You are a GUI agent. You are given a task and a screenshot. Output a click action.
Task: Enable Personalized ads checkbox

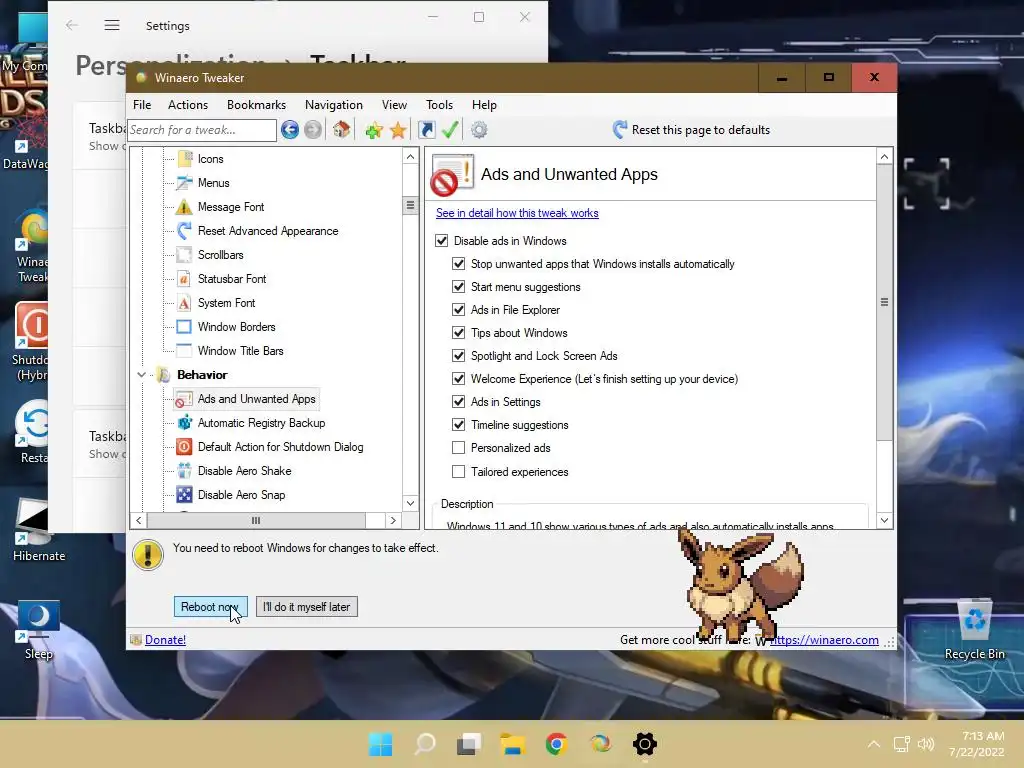click(459, 448)
